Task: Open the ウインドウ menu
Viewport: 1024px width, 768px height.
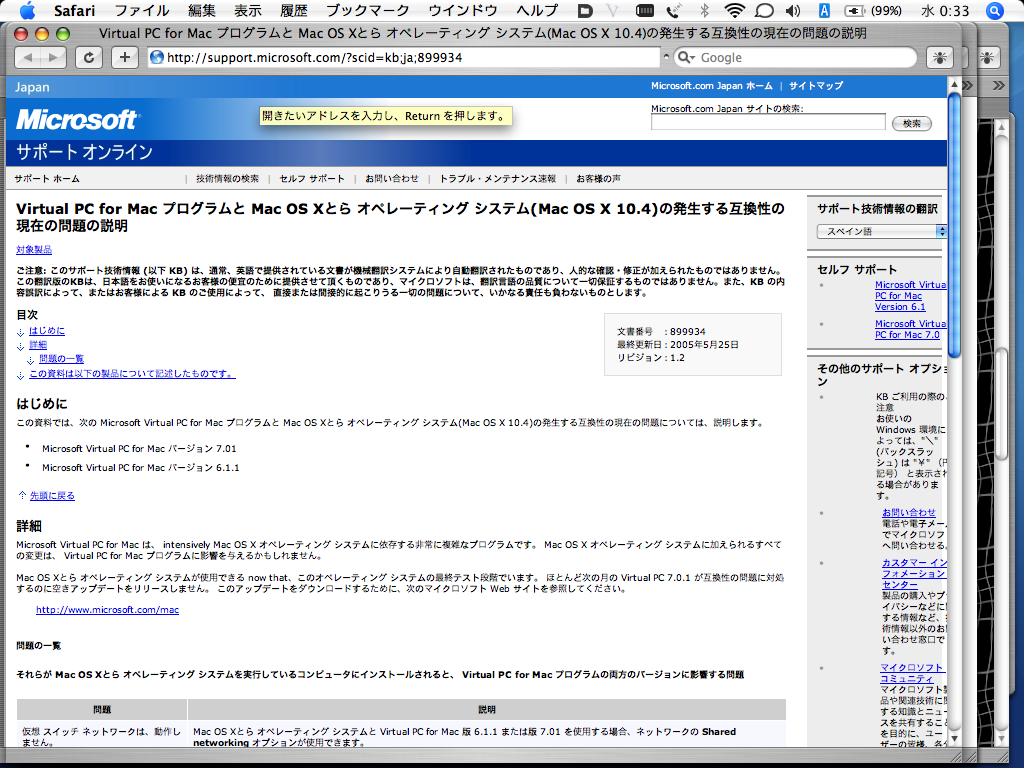Action: [x=463, y=10]
